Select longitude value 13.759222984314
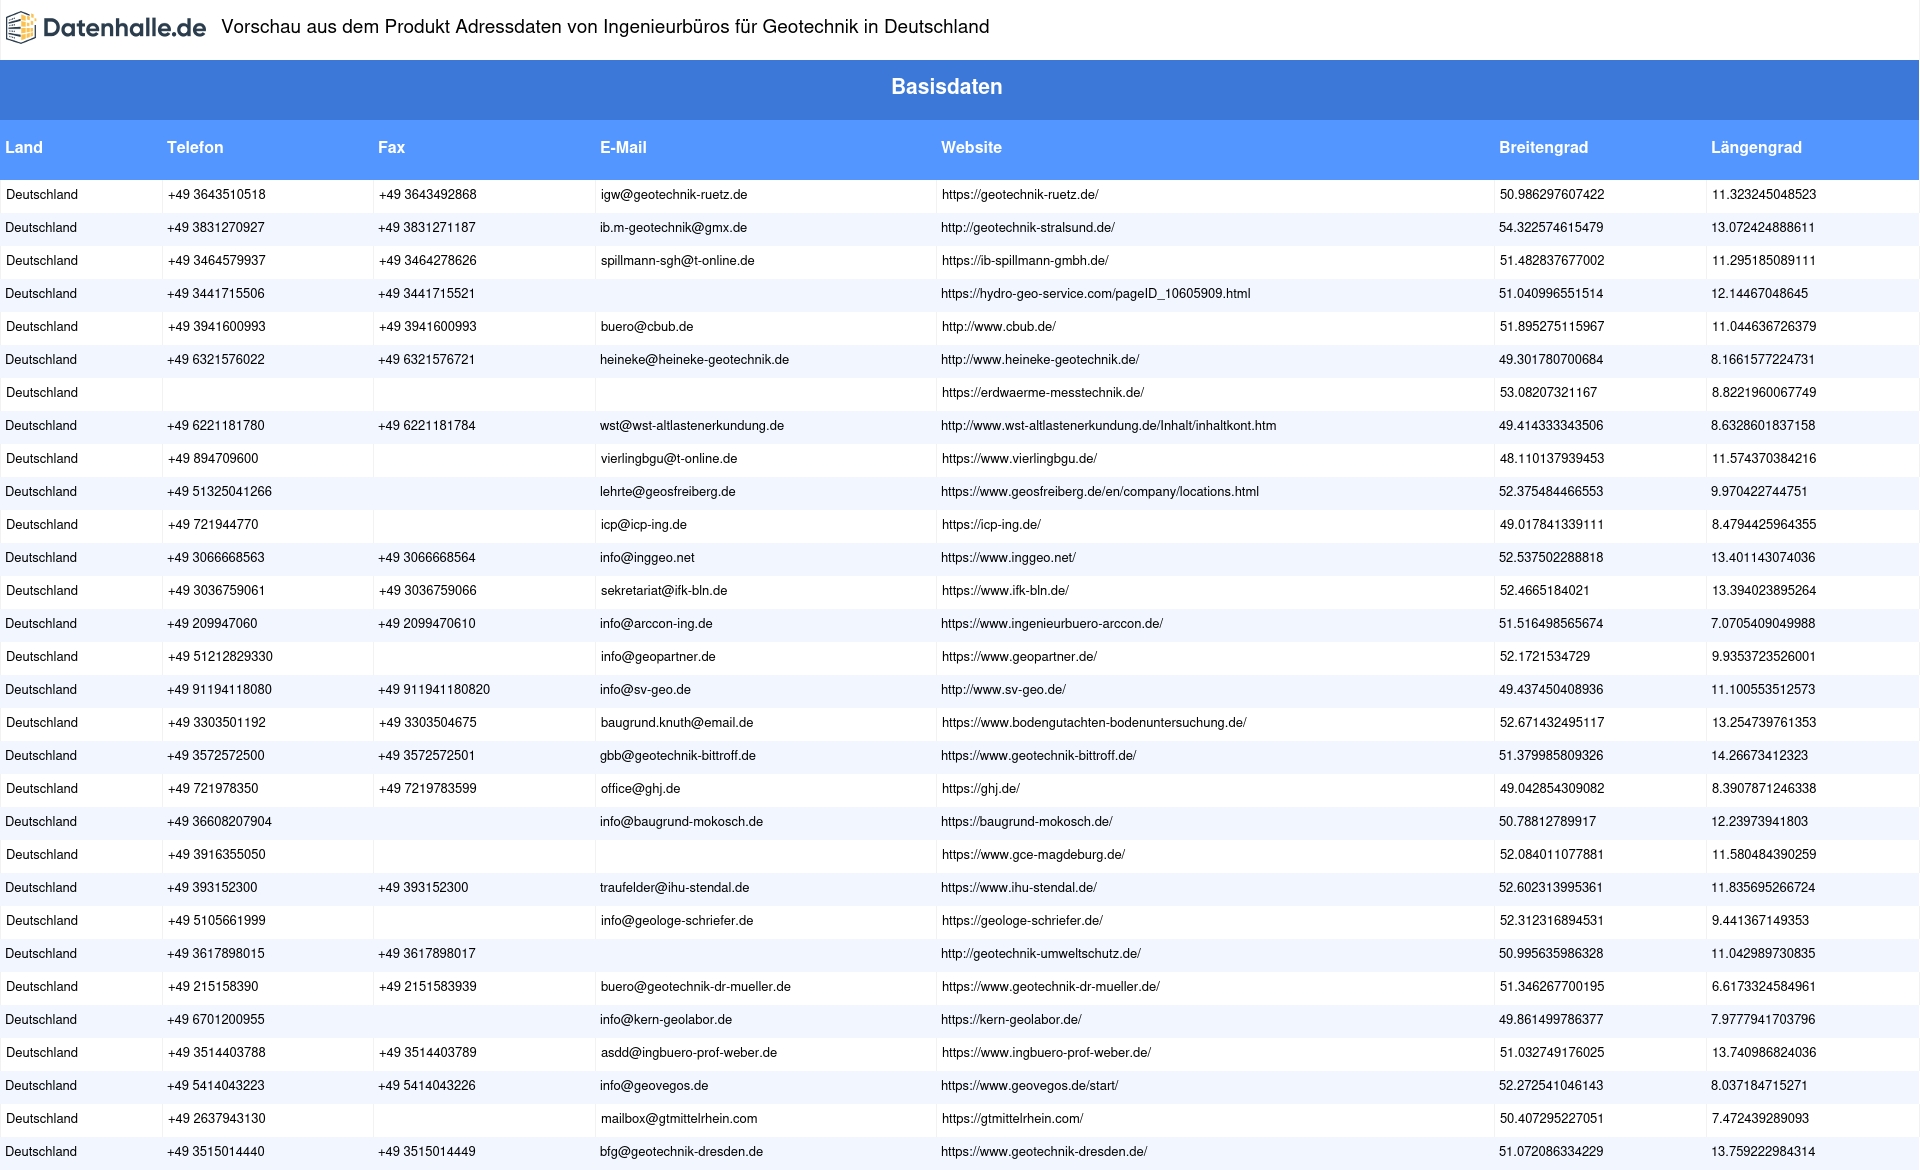This screenshot has height=1170, width=1920. click(x=1763, y=1152)
